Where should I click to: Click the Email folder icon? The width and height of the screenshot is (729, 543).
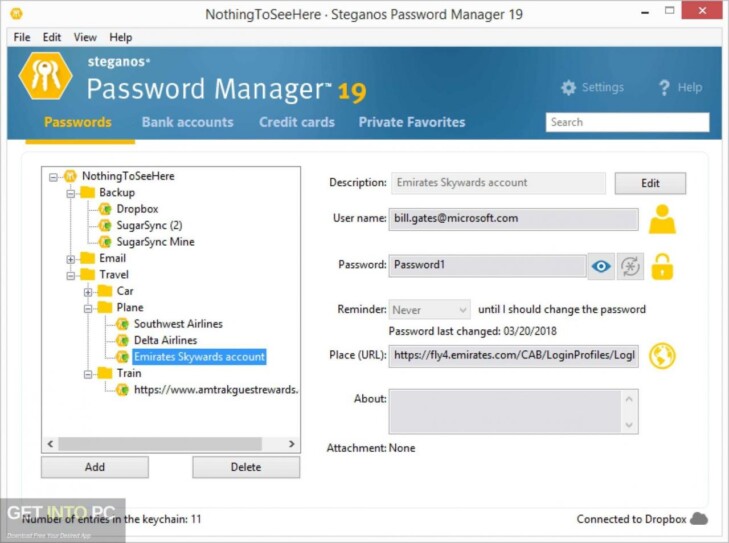pyautogui.click(x=87, y=258)
